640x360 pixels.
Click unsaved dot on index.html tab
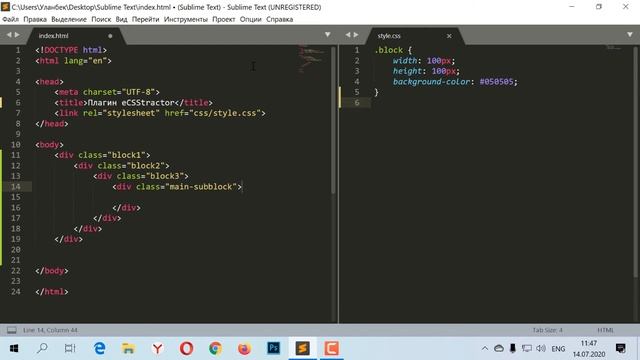tap(110, 36)
